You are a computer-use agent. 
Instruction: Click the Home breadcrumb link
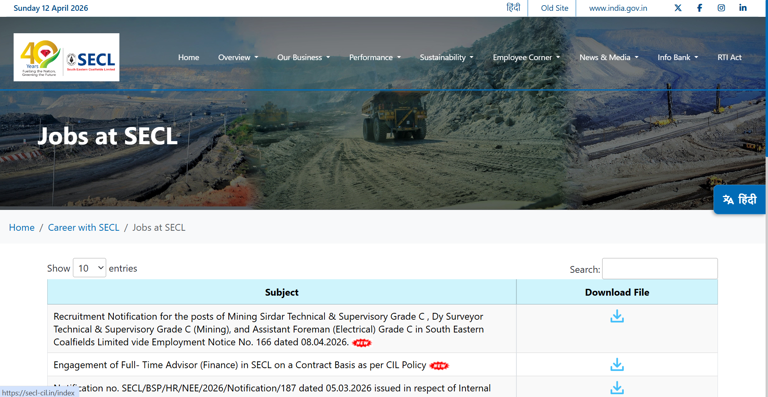(22, 227)
